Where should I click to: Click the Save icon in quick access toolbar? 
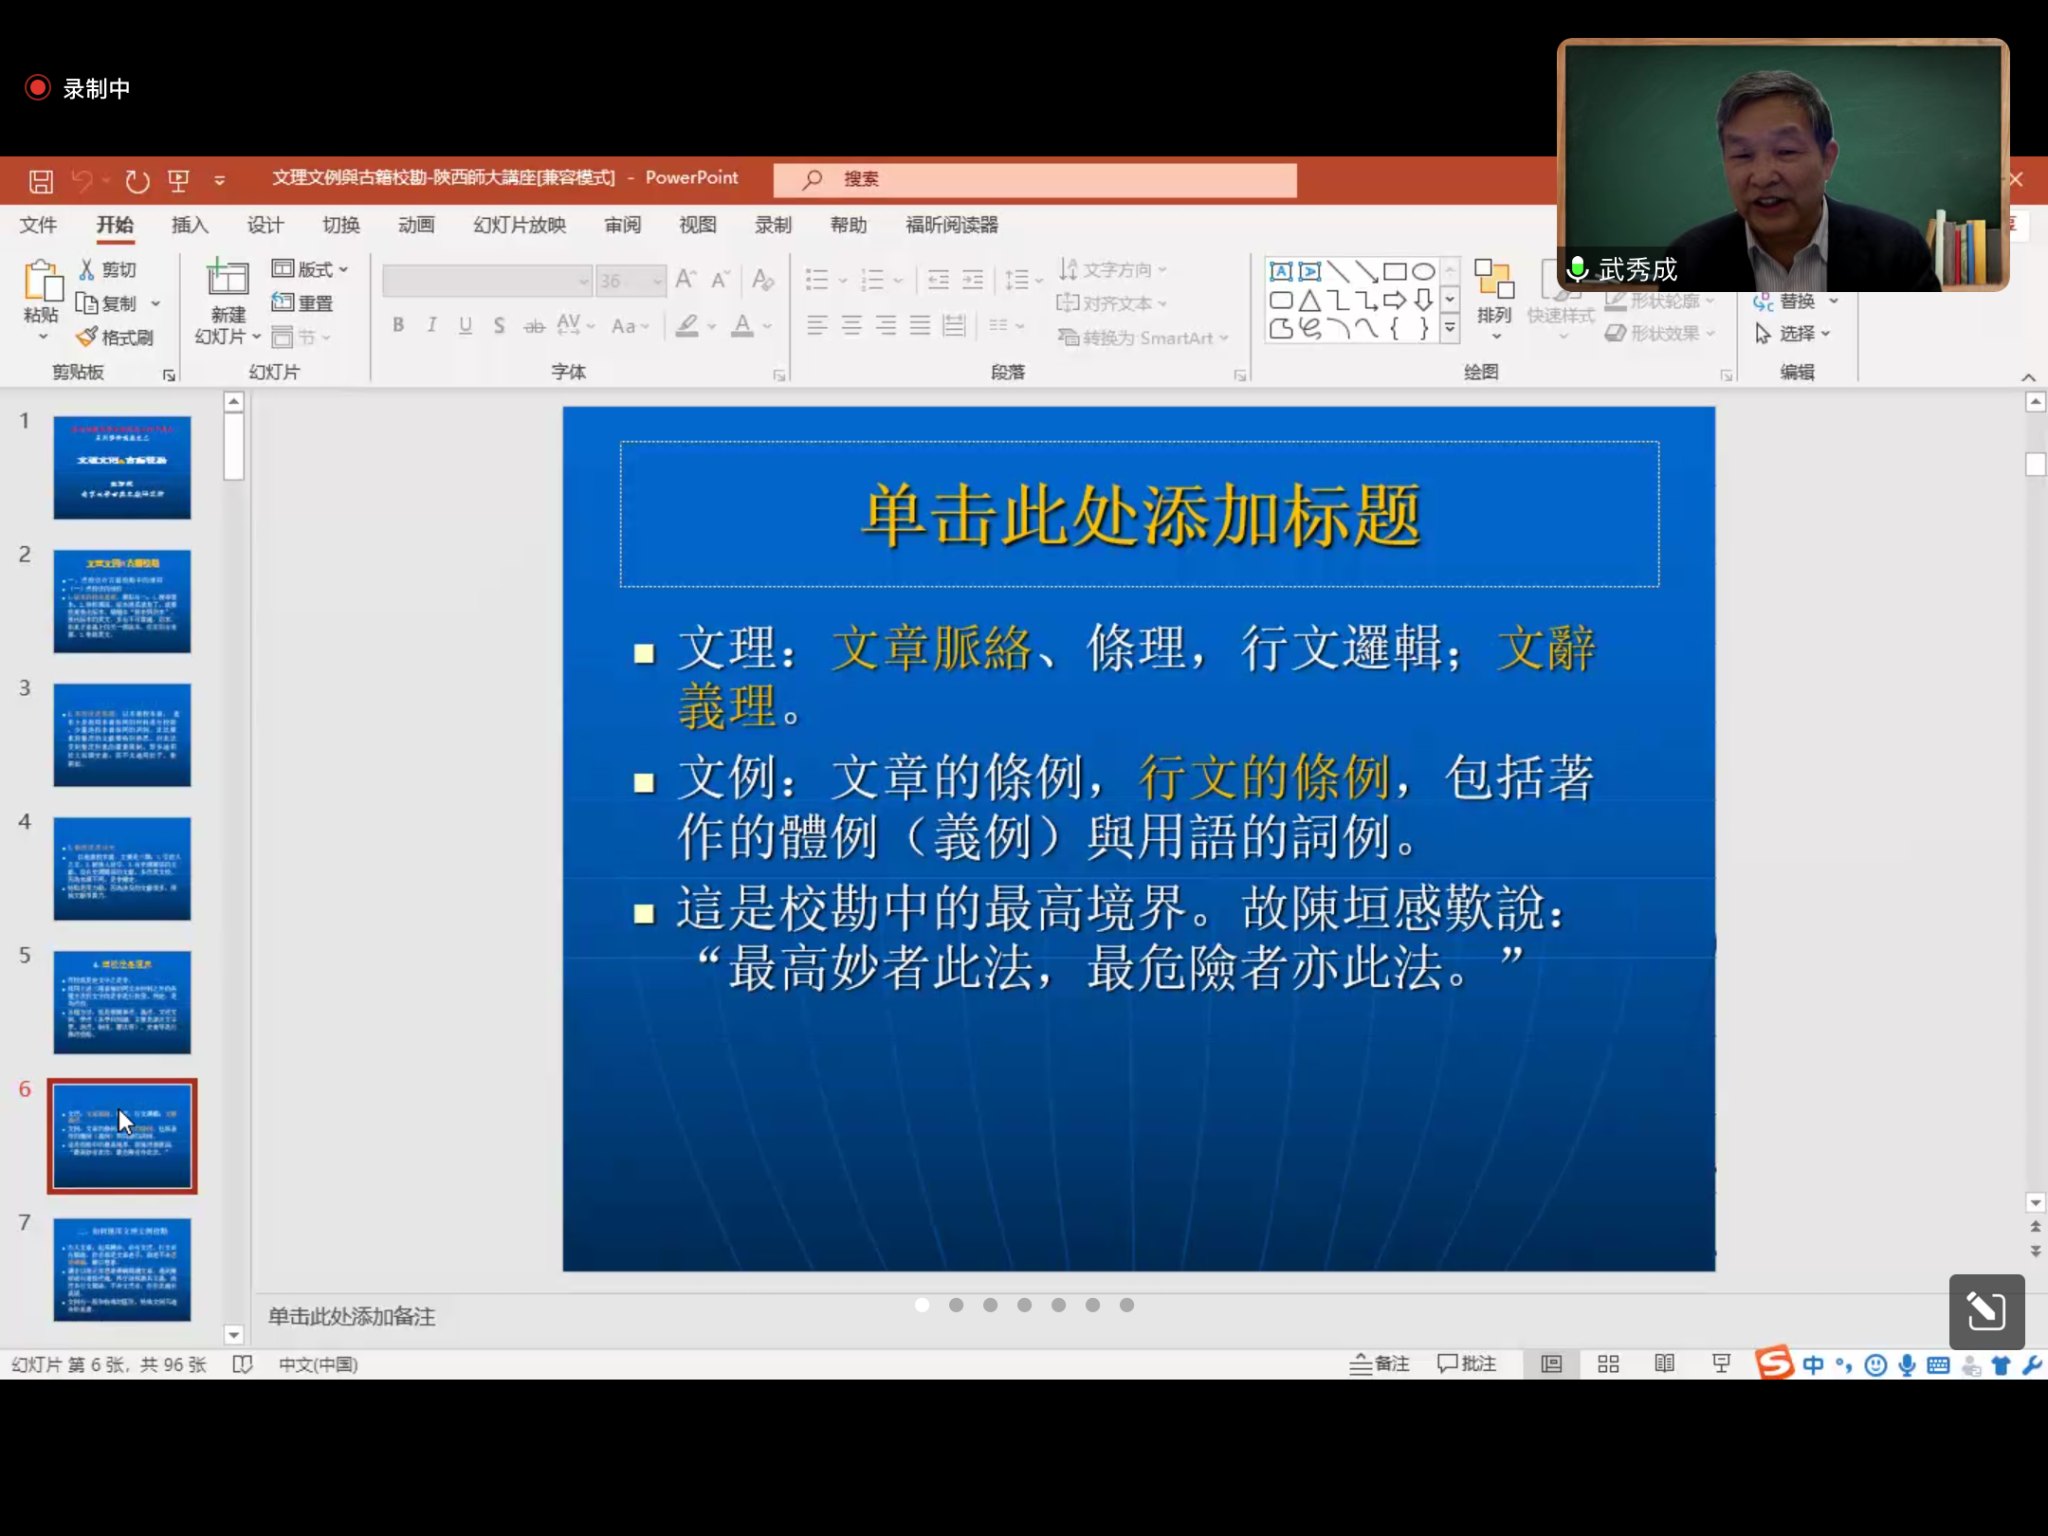[x=40, y=181]
